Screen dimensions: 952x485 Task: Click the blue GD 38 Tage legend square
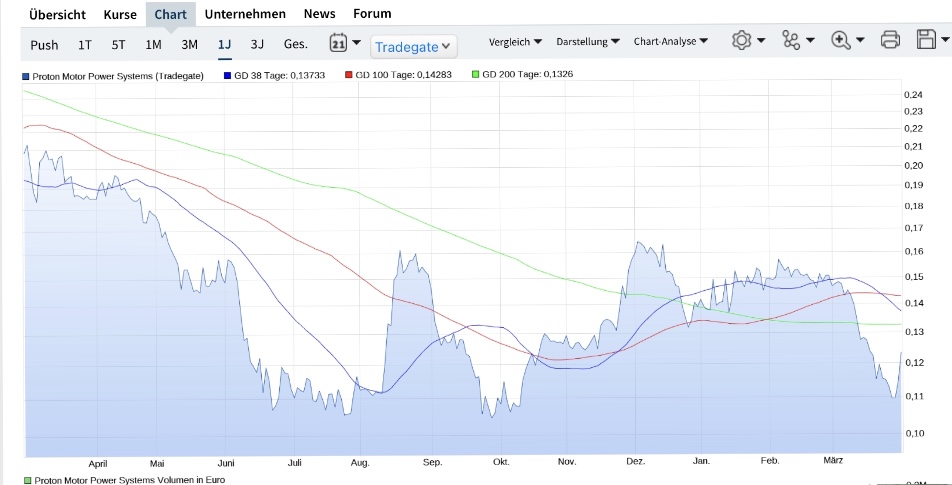[x=227, y=75]
